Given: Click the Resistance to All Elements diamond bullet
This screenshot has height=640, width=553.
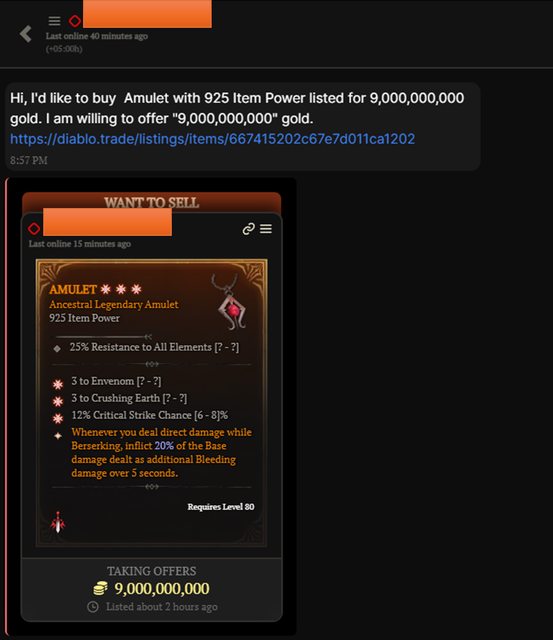Looking at the screenshot, I should click(x=57, y=349).
